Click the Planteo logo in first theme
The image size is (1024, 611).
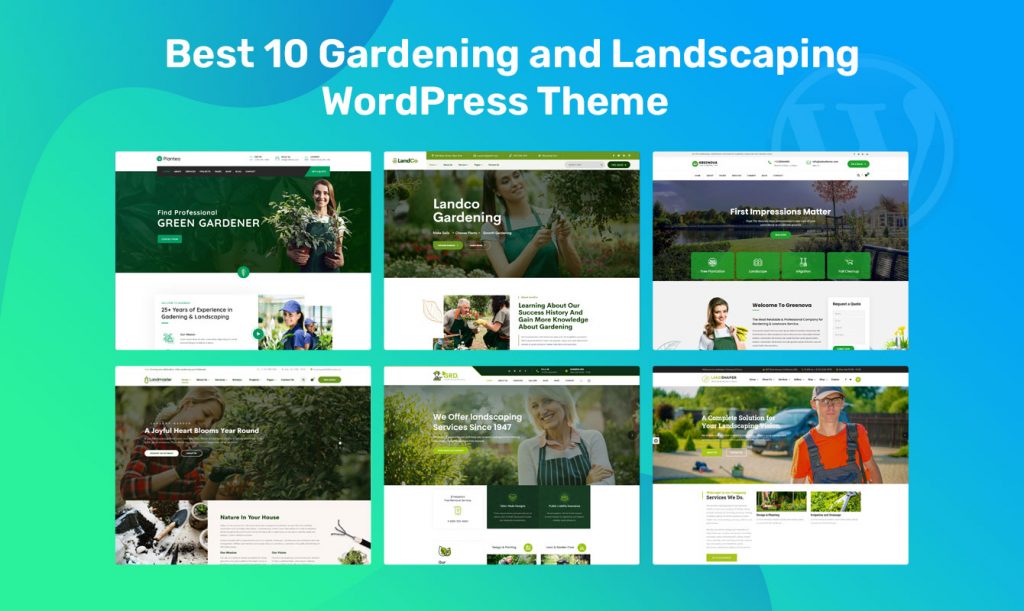coord(168,159)
